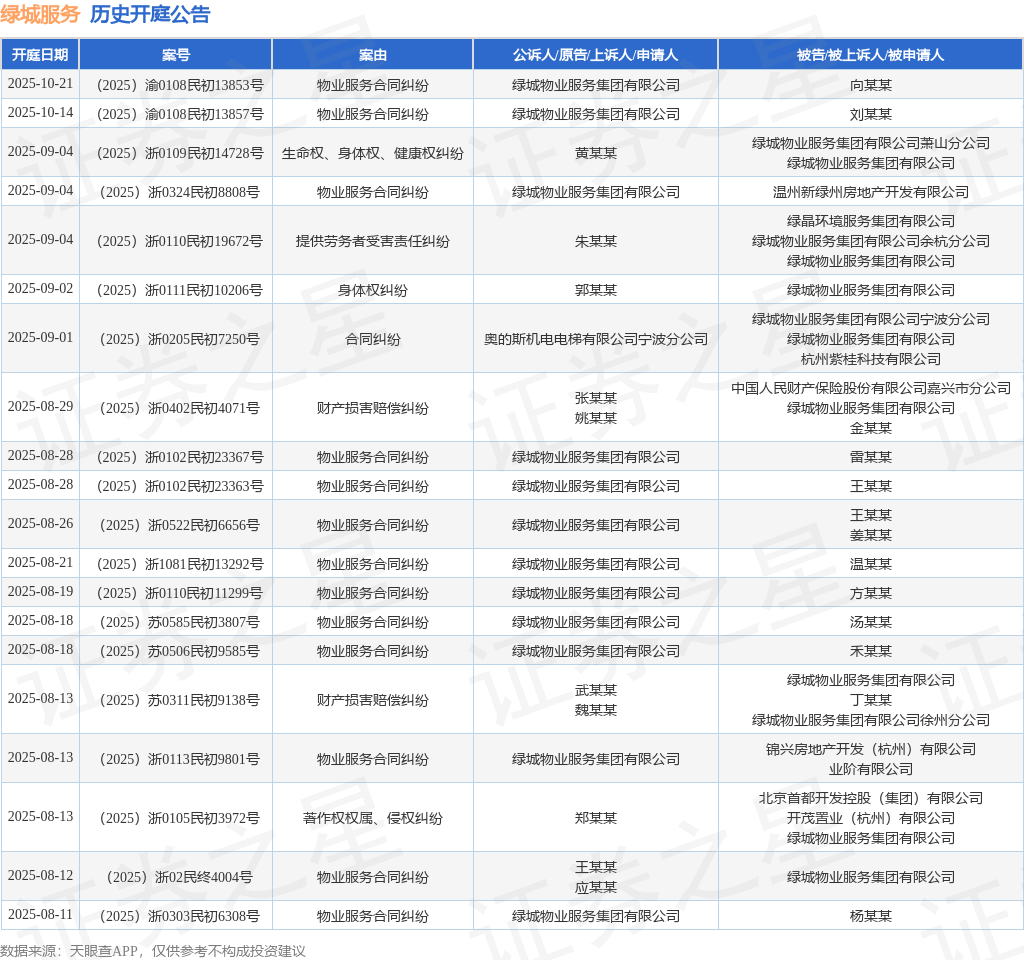Select the 案号 column header
This screenshot has width=1024, height=960.
point(176,55)
